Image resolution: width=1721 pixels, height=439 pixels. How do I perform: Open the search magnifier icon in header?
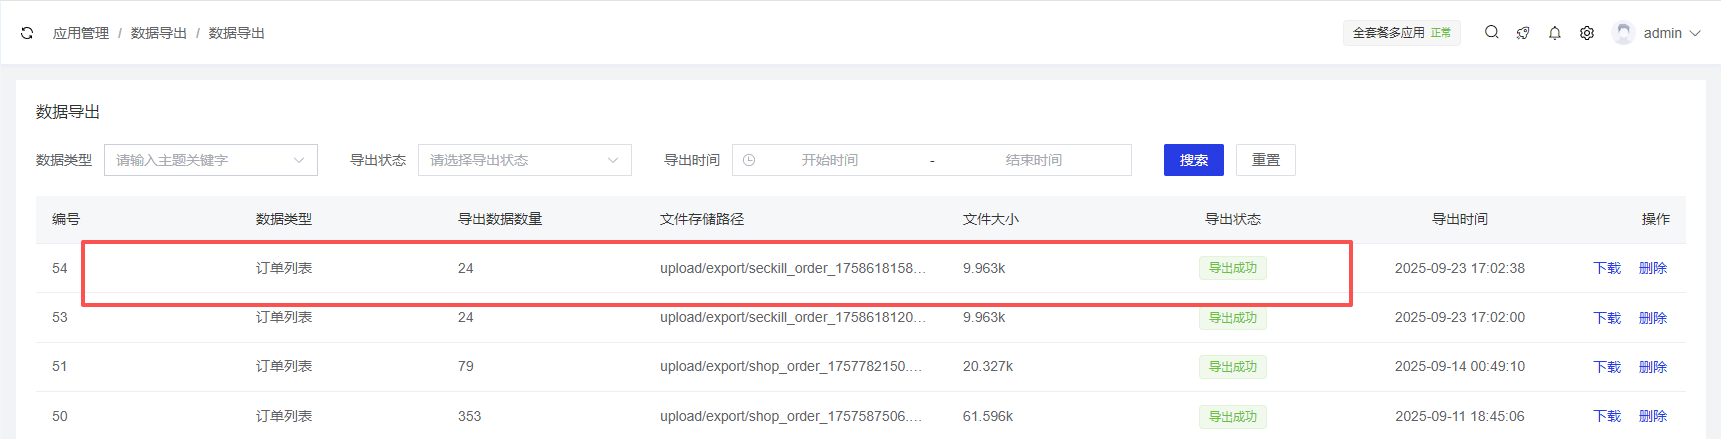1491,32
